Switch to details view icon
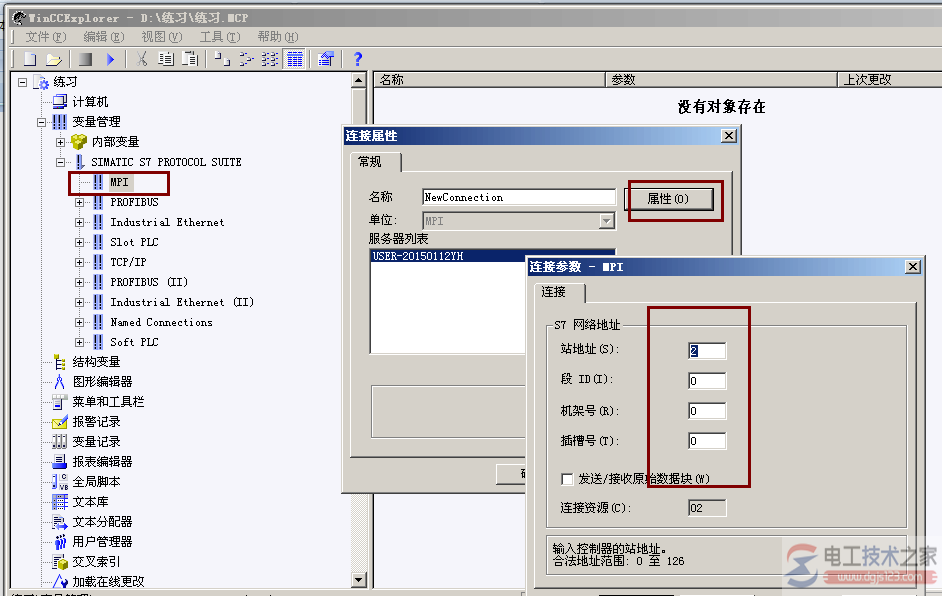 coord(294,59)
